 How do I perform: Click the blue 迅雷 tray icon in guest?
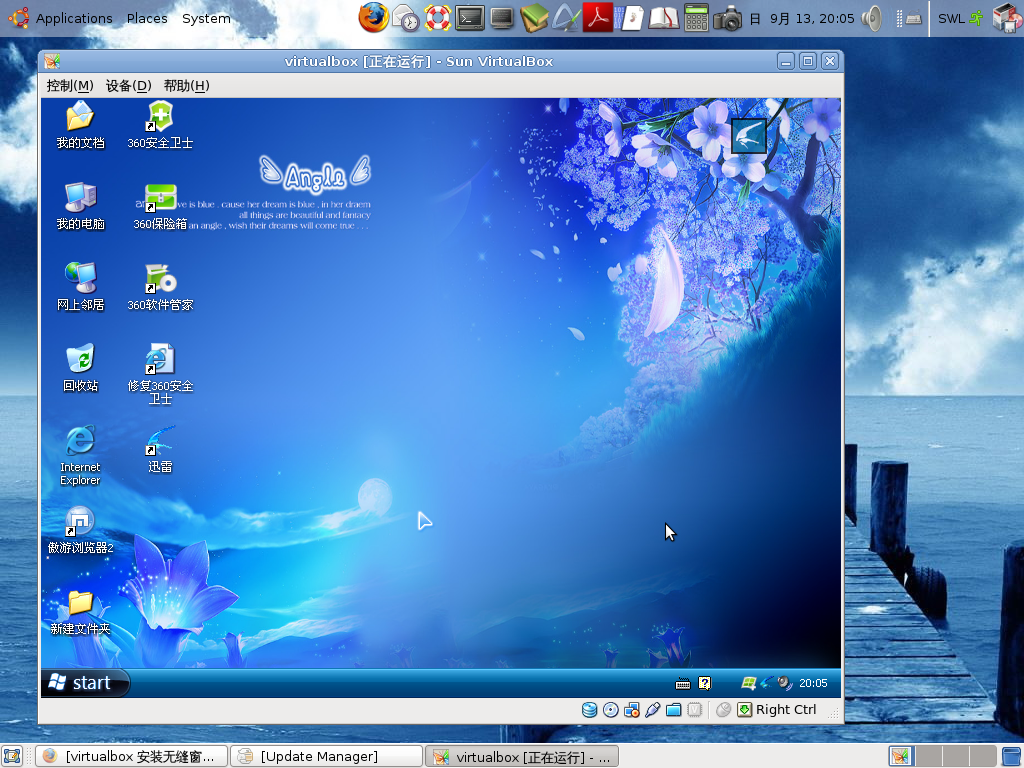pos(766,682)
